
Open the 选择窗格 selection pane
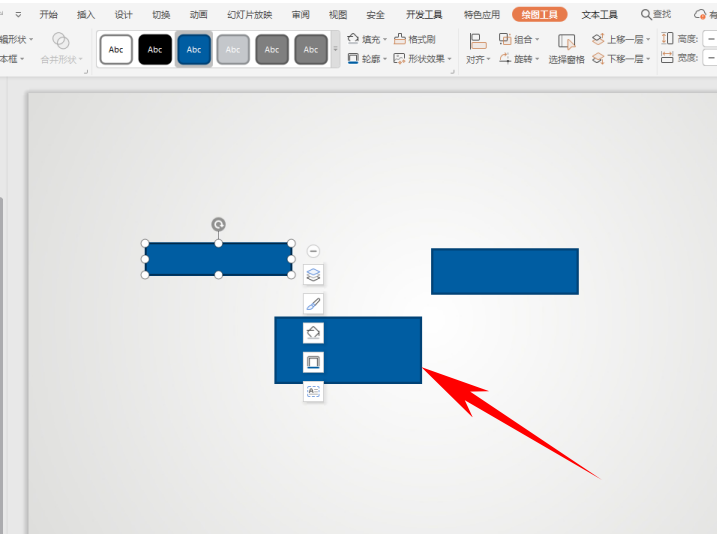(567, 49)
